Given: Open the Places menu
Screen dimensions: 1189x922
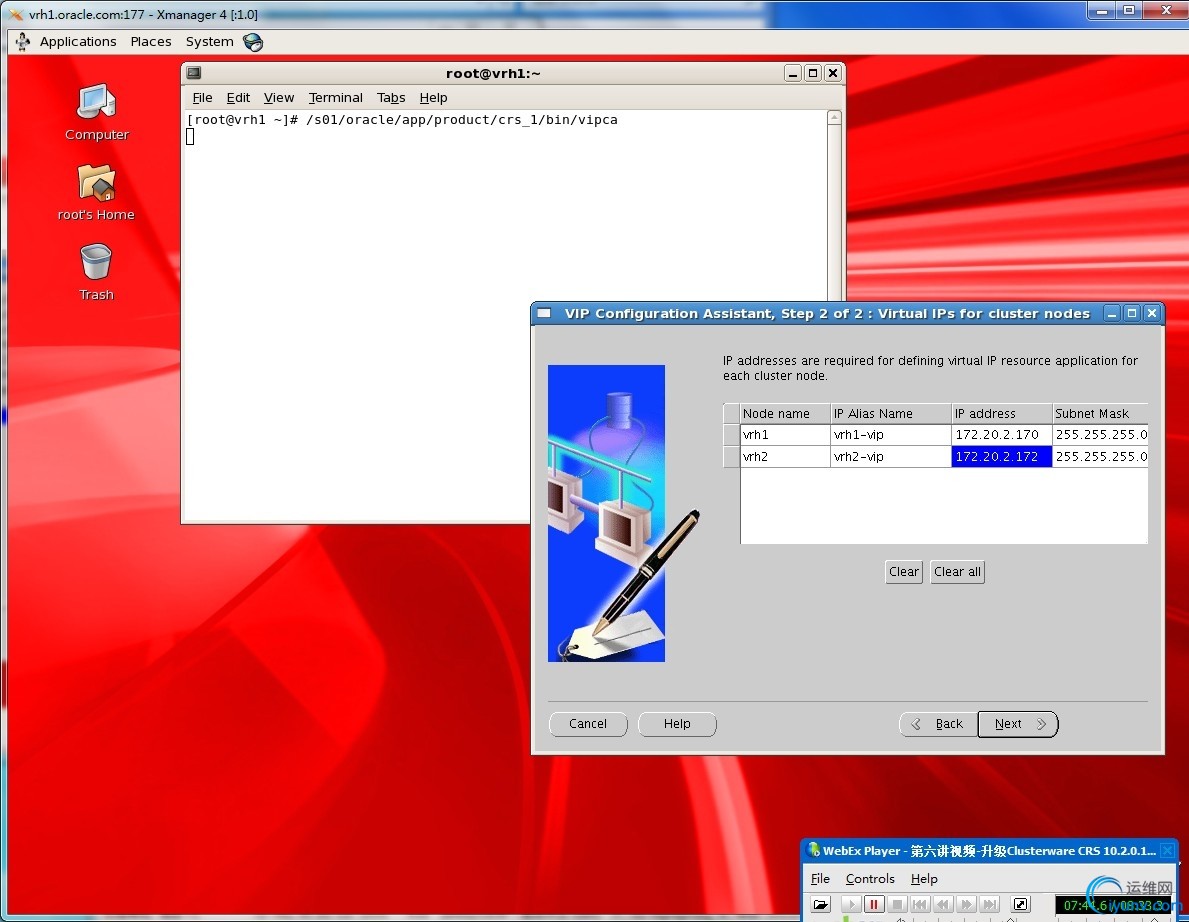Looking at the screenshot, I should pos(151,42).
